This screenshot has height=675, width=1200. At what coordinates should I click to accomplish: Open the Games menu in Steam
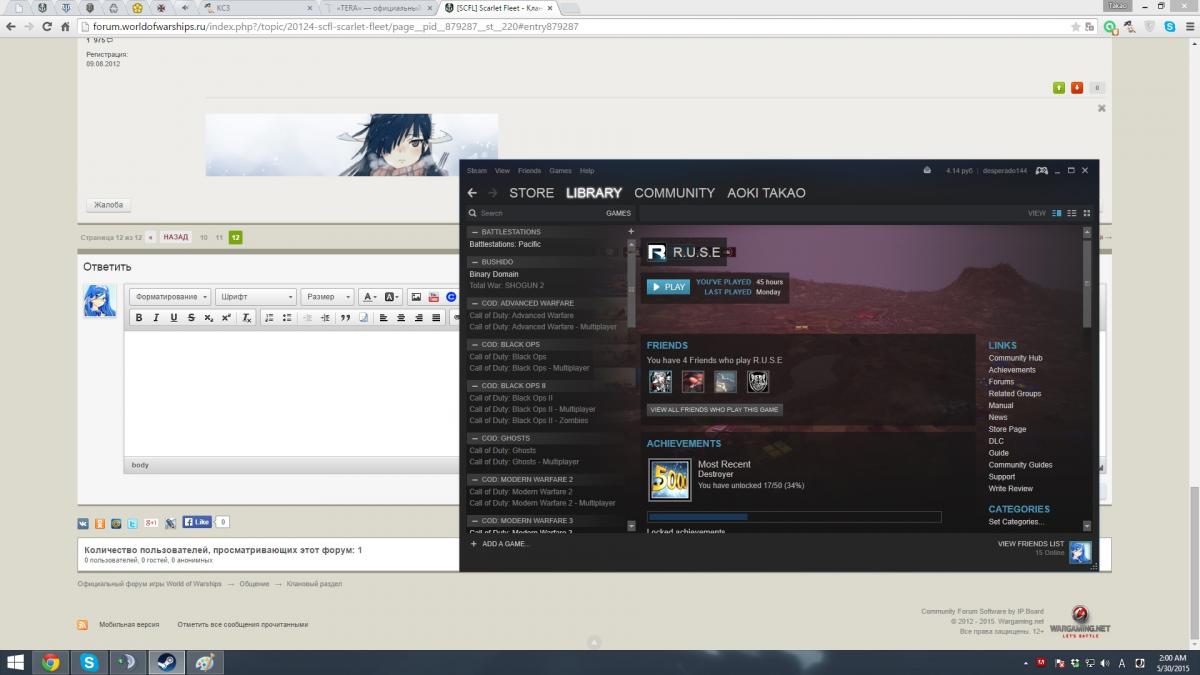(560, 171)
